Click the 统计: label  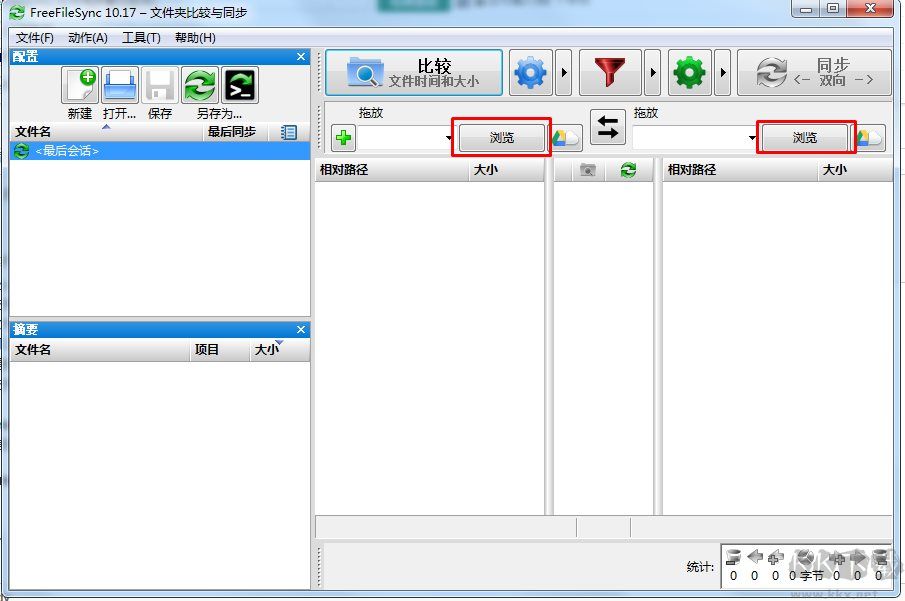pos(700,567)
